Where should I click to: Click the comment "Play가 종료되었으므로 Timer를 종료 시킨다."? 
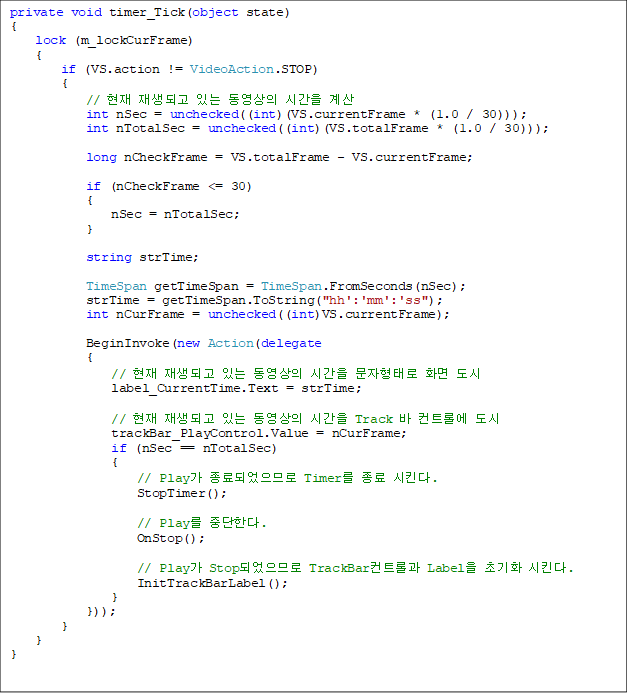(288, 478)
